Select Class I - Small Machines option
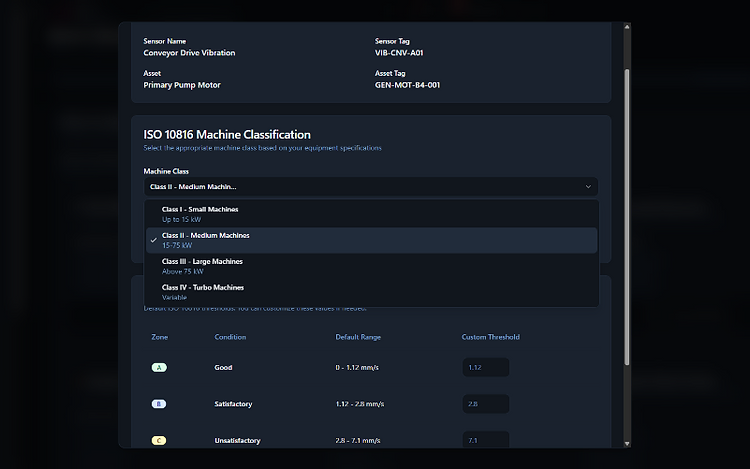The image size is (750, 469). [372, 214]
